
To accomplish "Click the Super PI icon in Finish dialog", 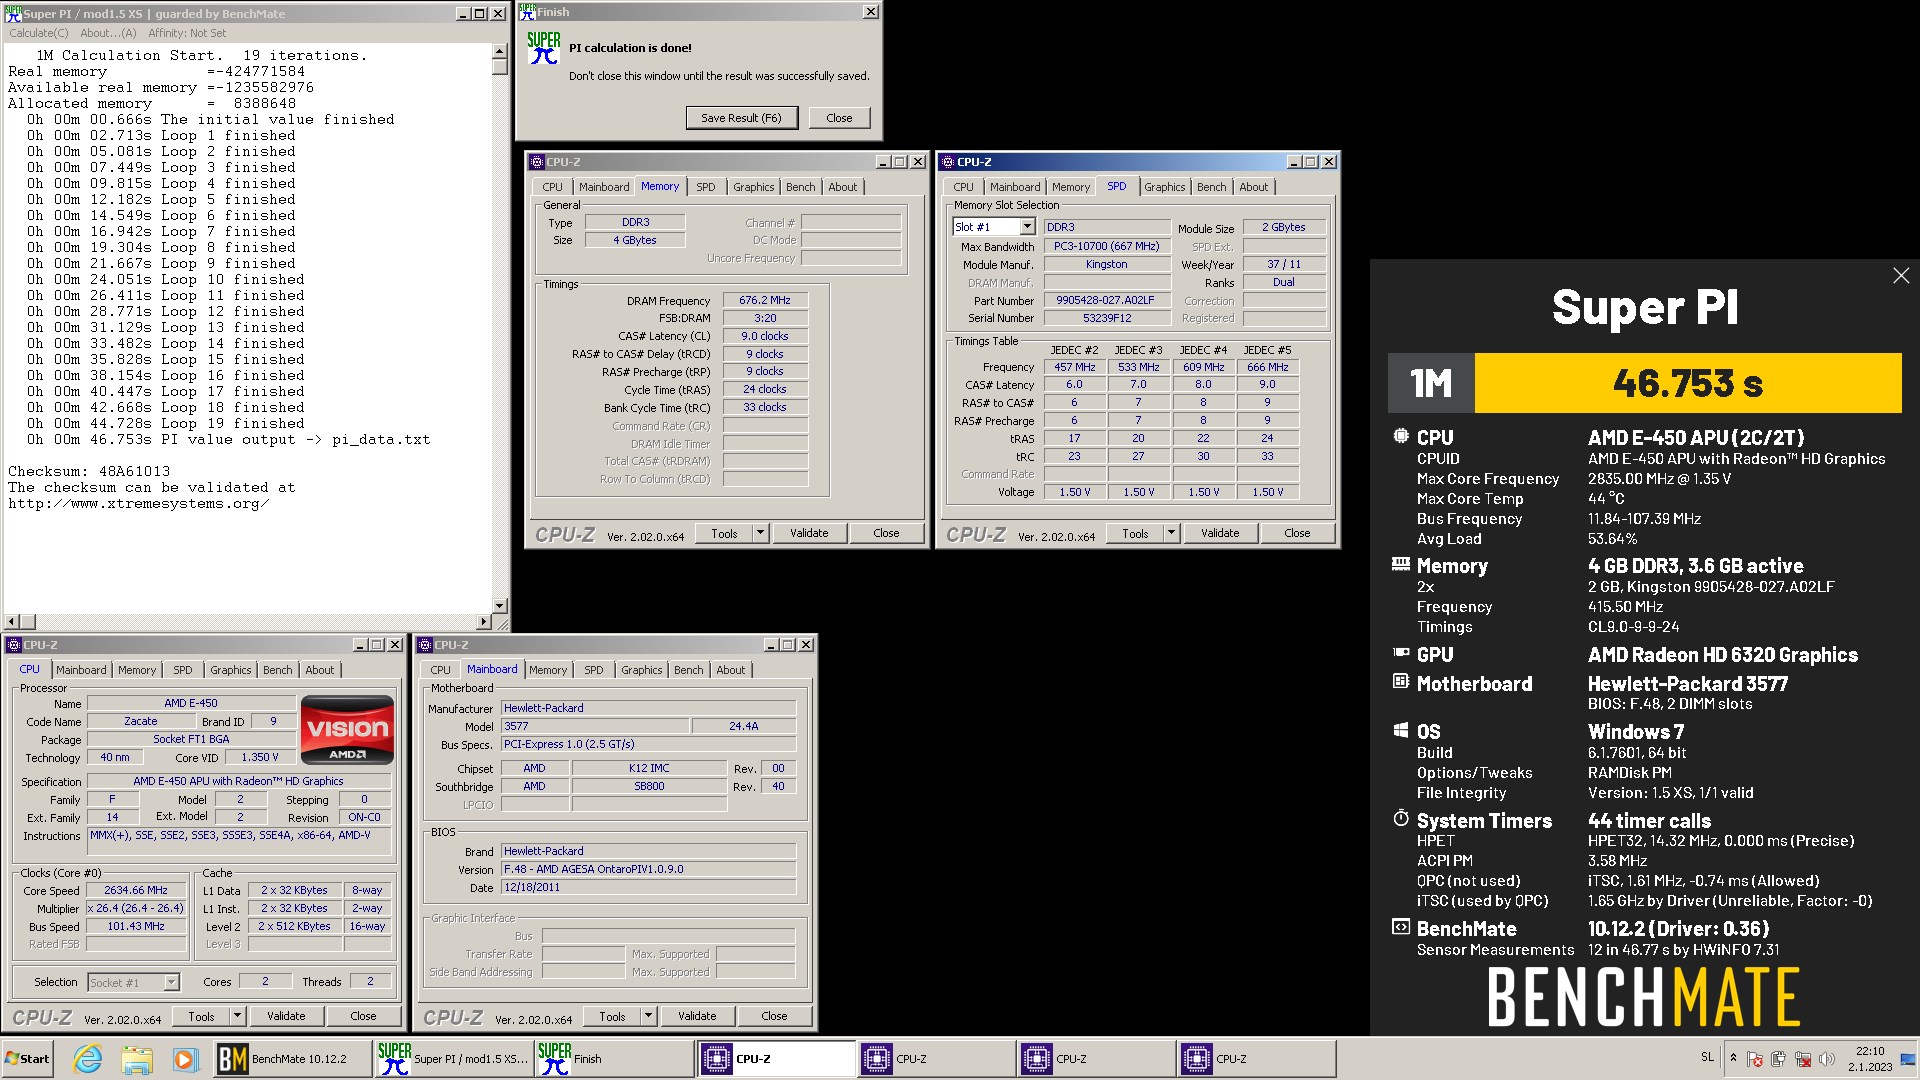I will click(544, 48).
